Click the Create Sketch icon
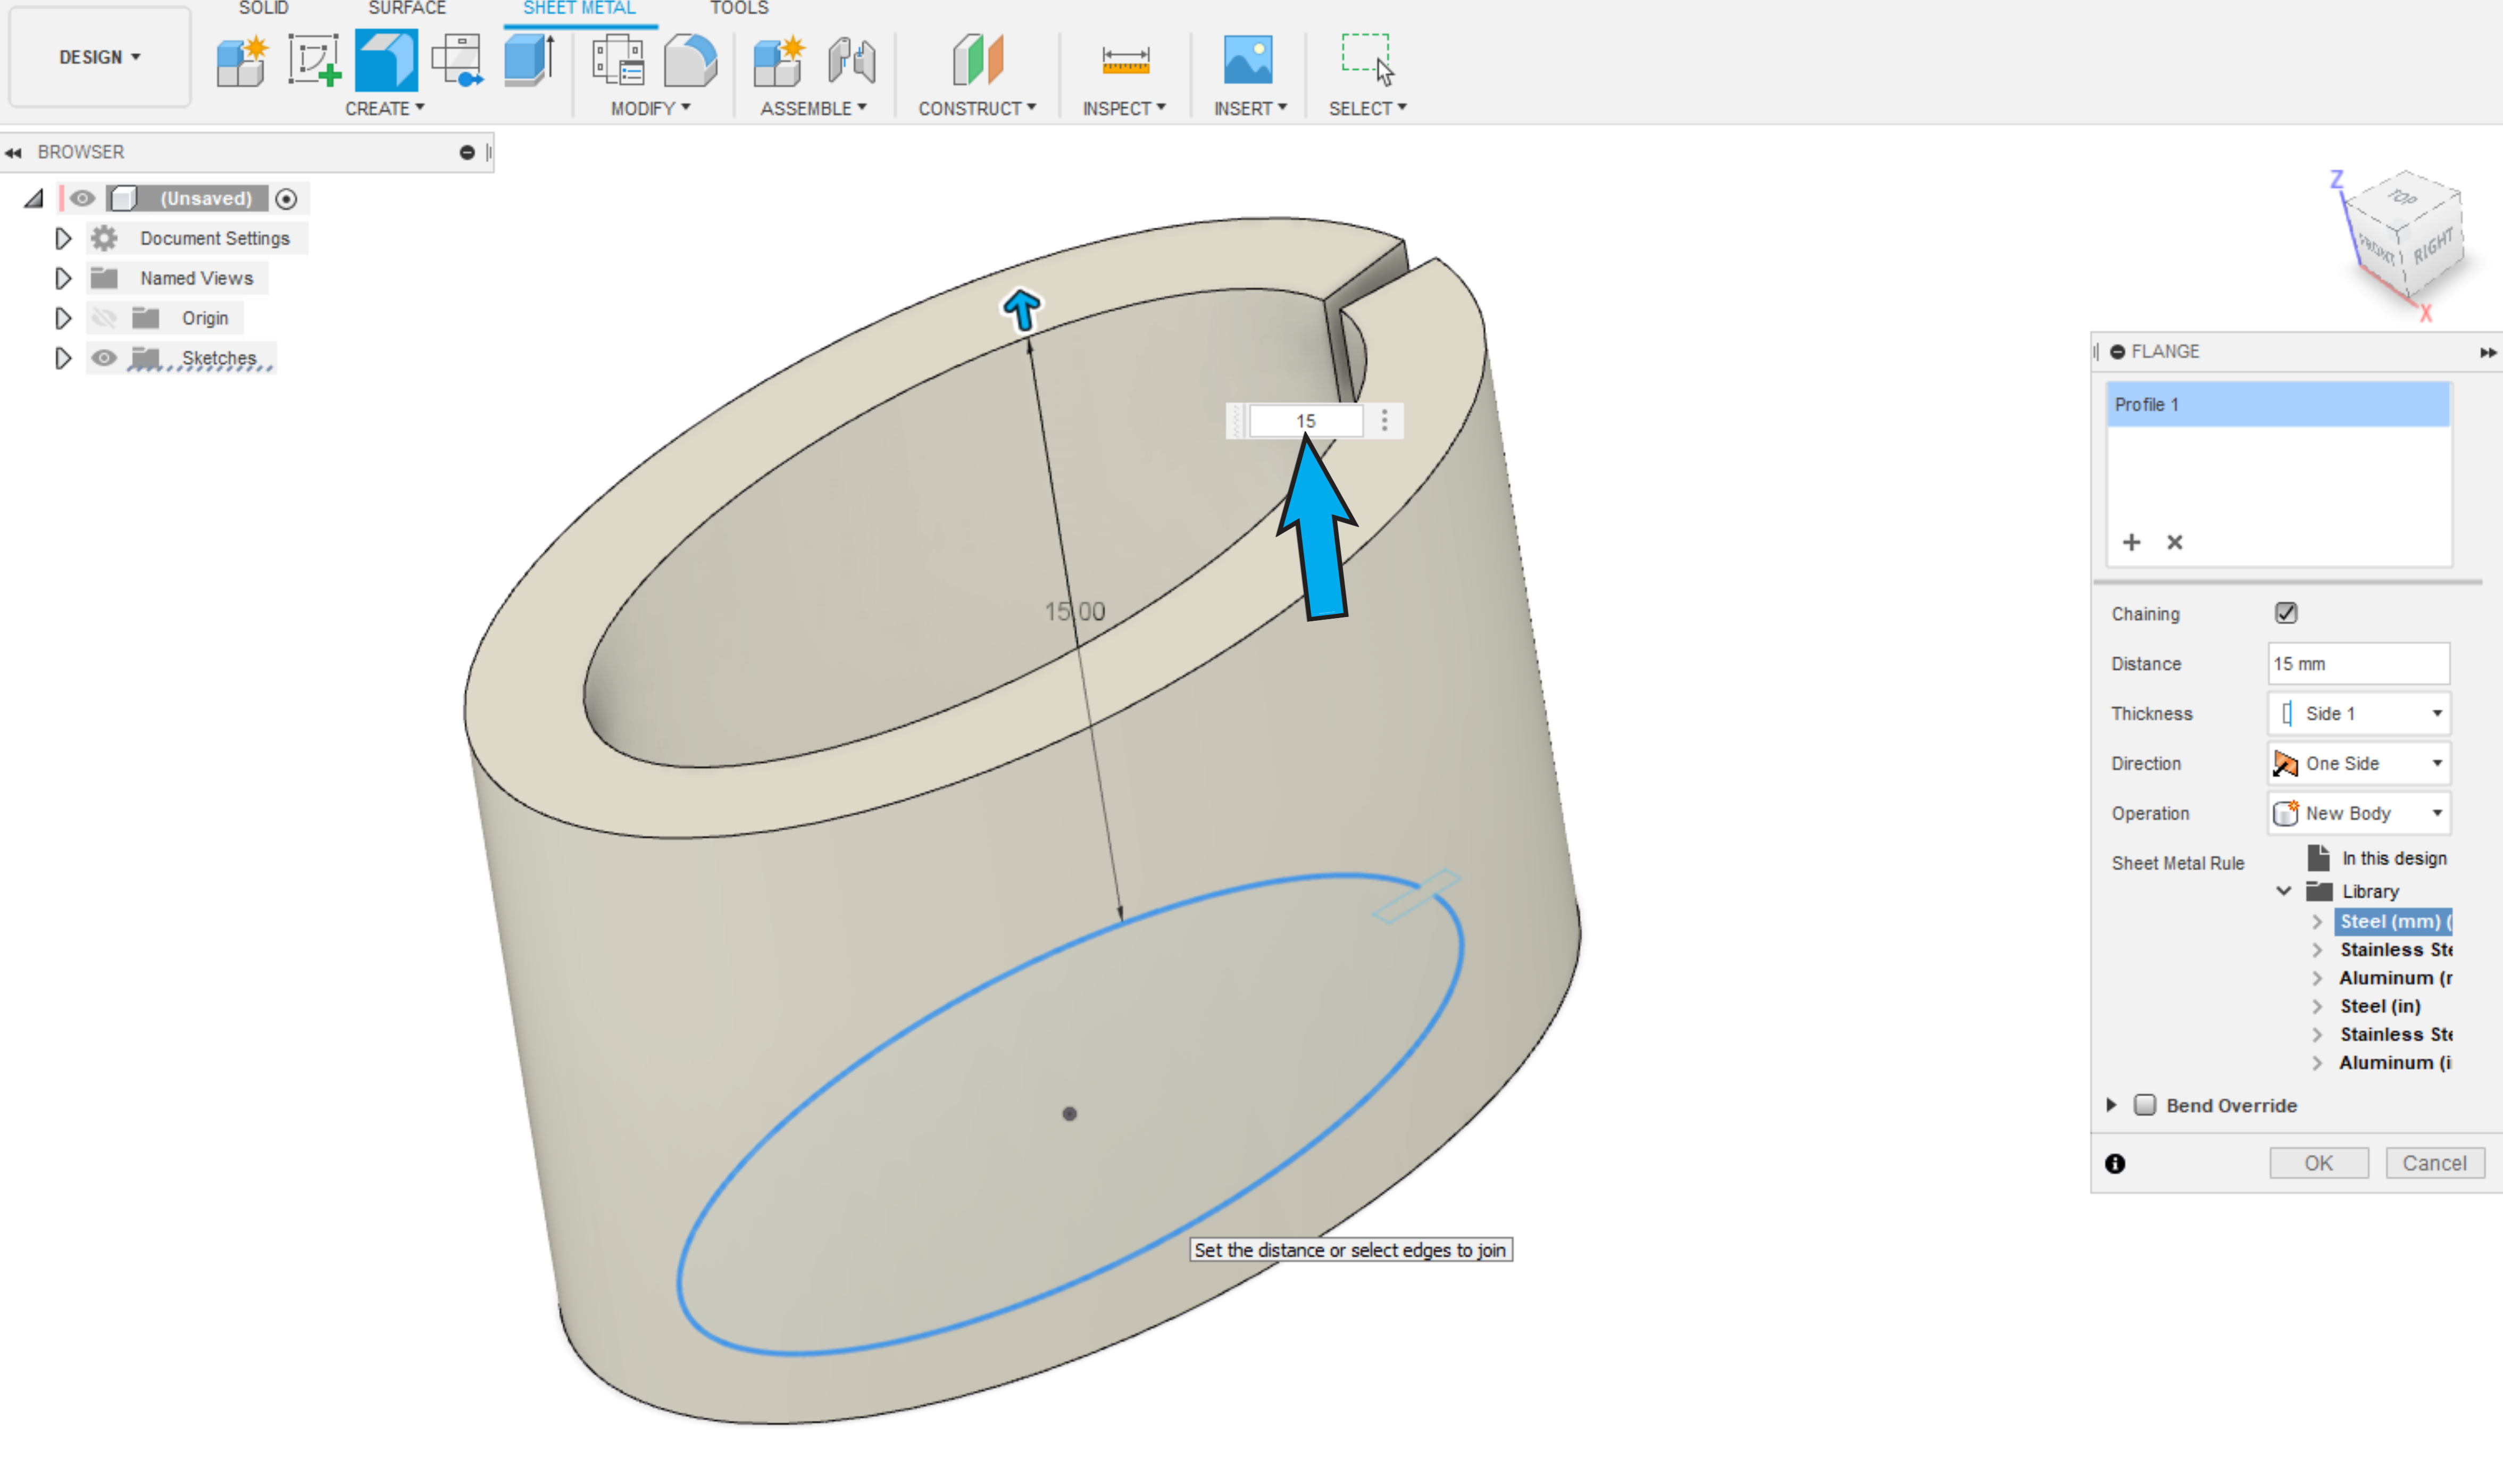This screenshot has height=1484, width=2503. tap(314, 60)
